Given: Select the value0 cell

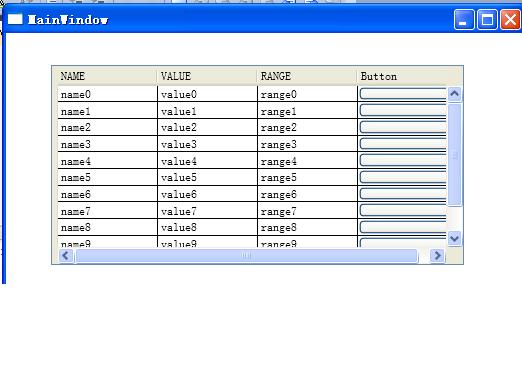Looking at the screenshot, I should (207, 94).
